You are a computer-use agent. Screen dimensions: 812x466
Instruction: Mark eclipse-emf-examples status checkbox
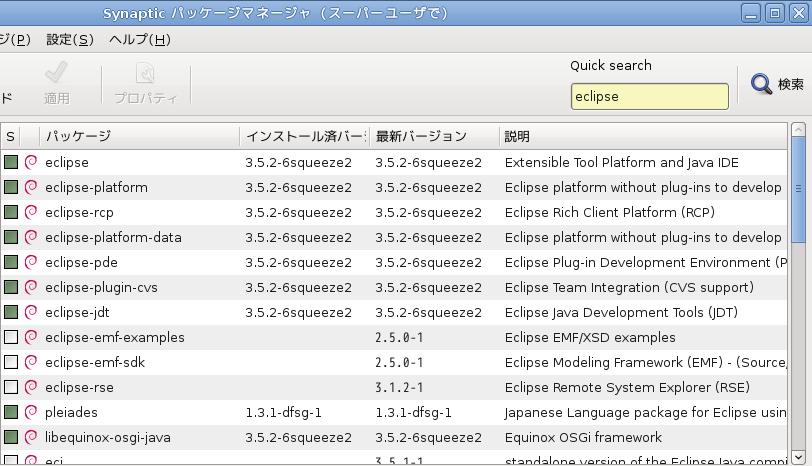[x=11, y=337]
